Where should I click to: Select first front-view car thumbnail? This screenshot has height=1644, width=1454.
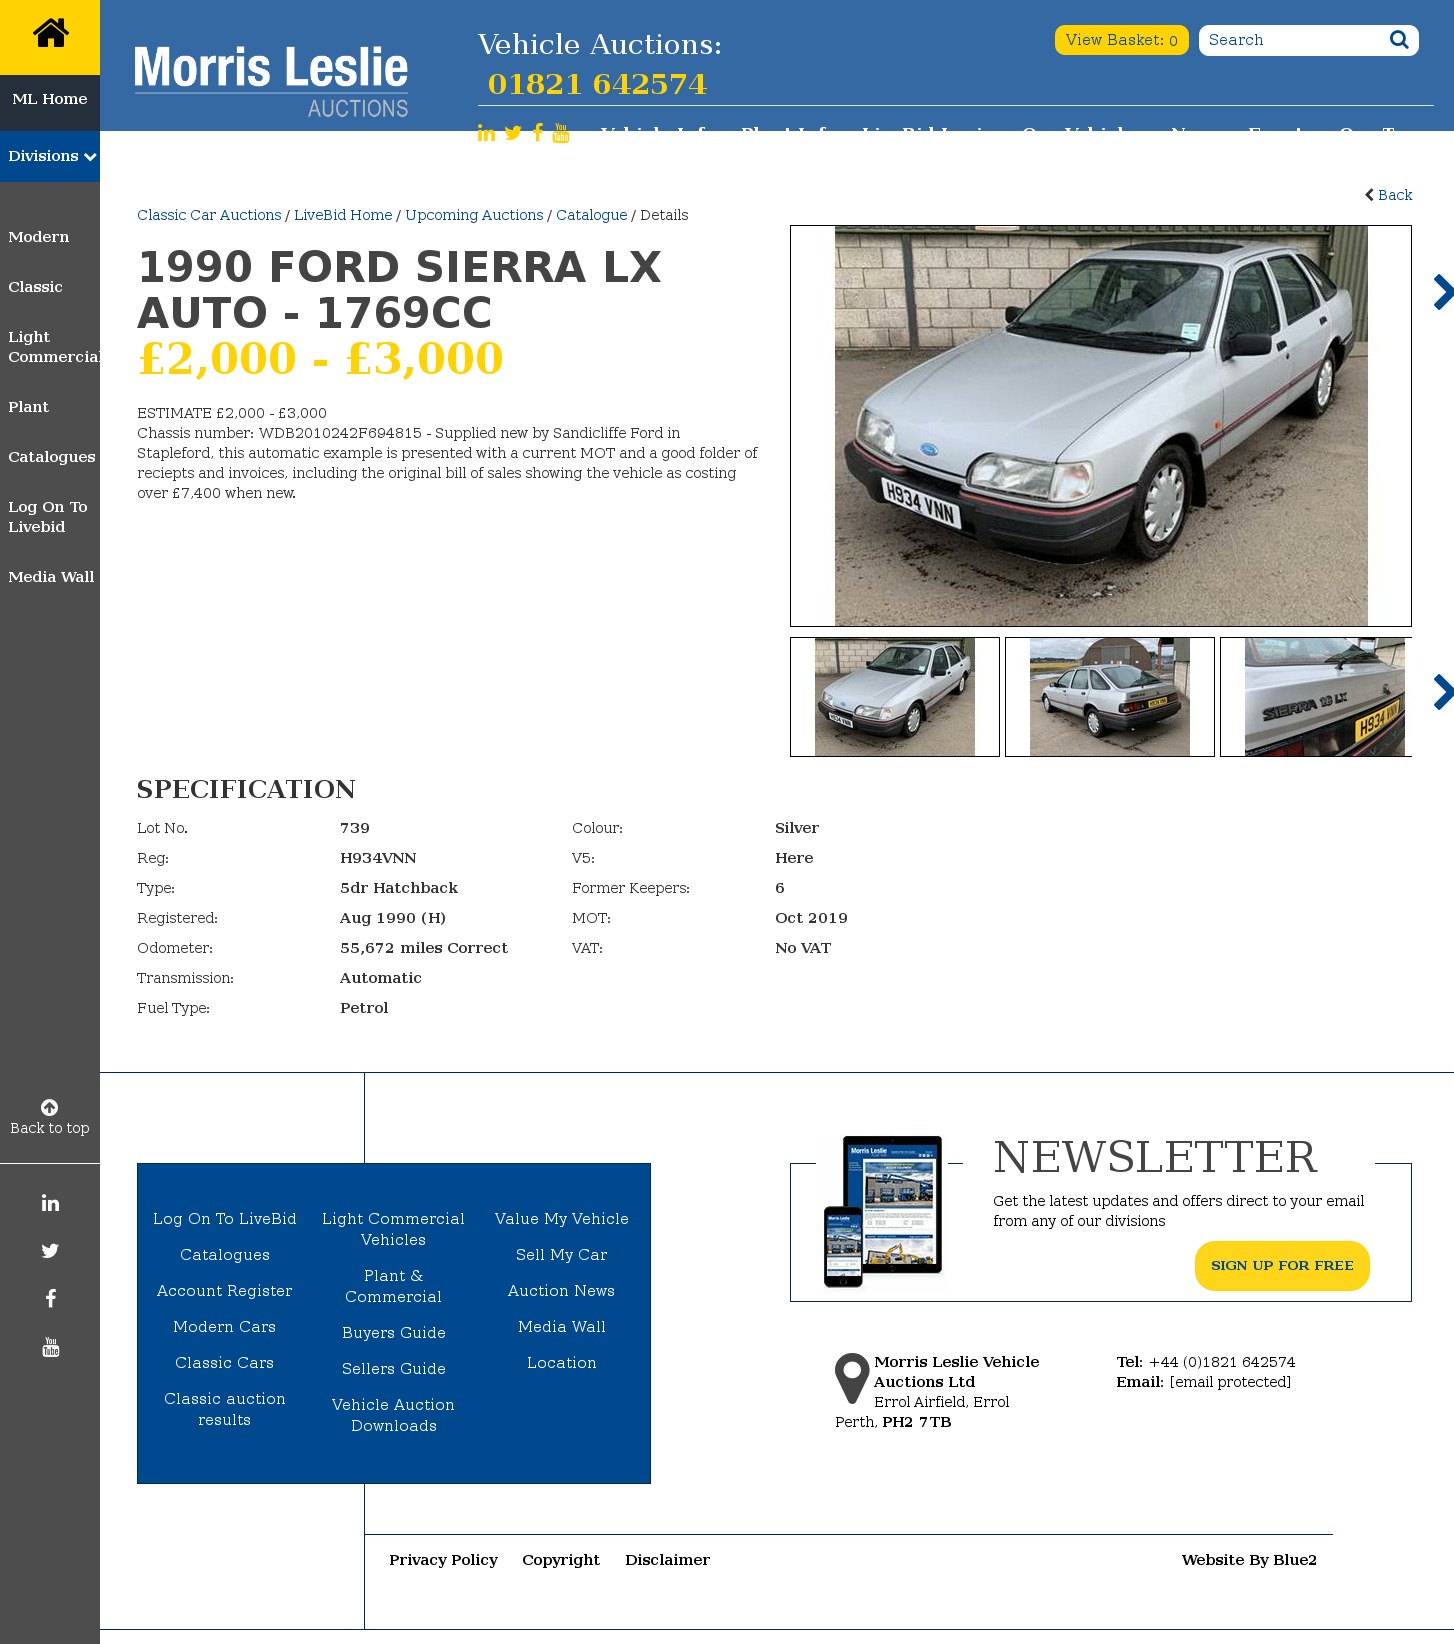[895, 697]
